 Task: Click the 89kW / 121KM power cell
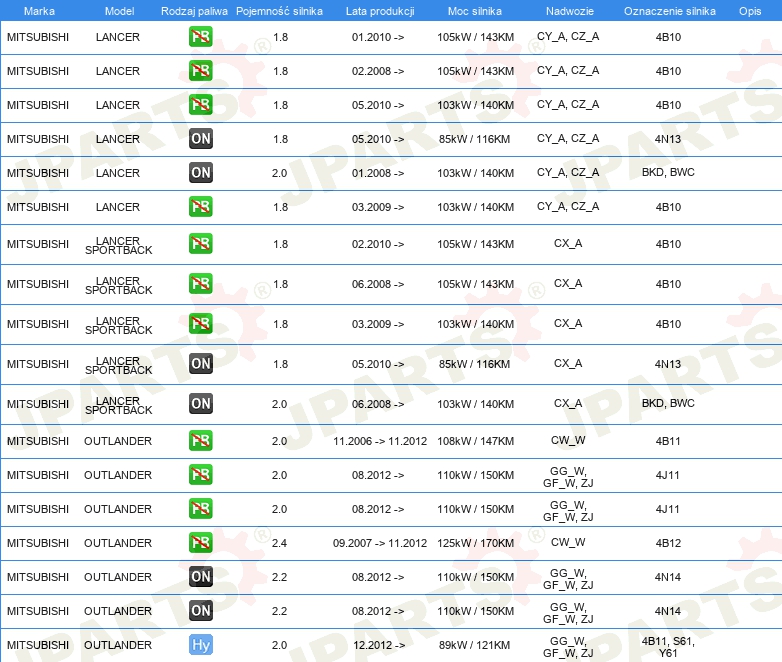(475, 645)
